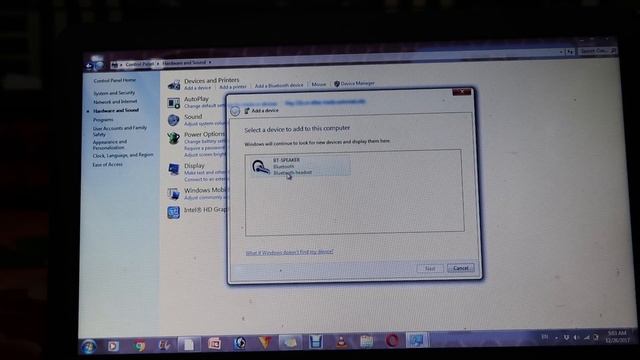Expand the Hardware and Sound breadcrumb arrow
This screenshot has height=360, width=640.
pyautogui.click(x=210, y=62)
